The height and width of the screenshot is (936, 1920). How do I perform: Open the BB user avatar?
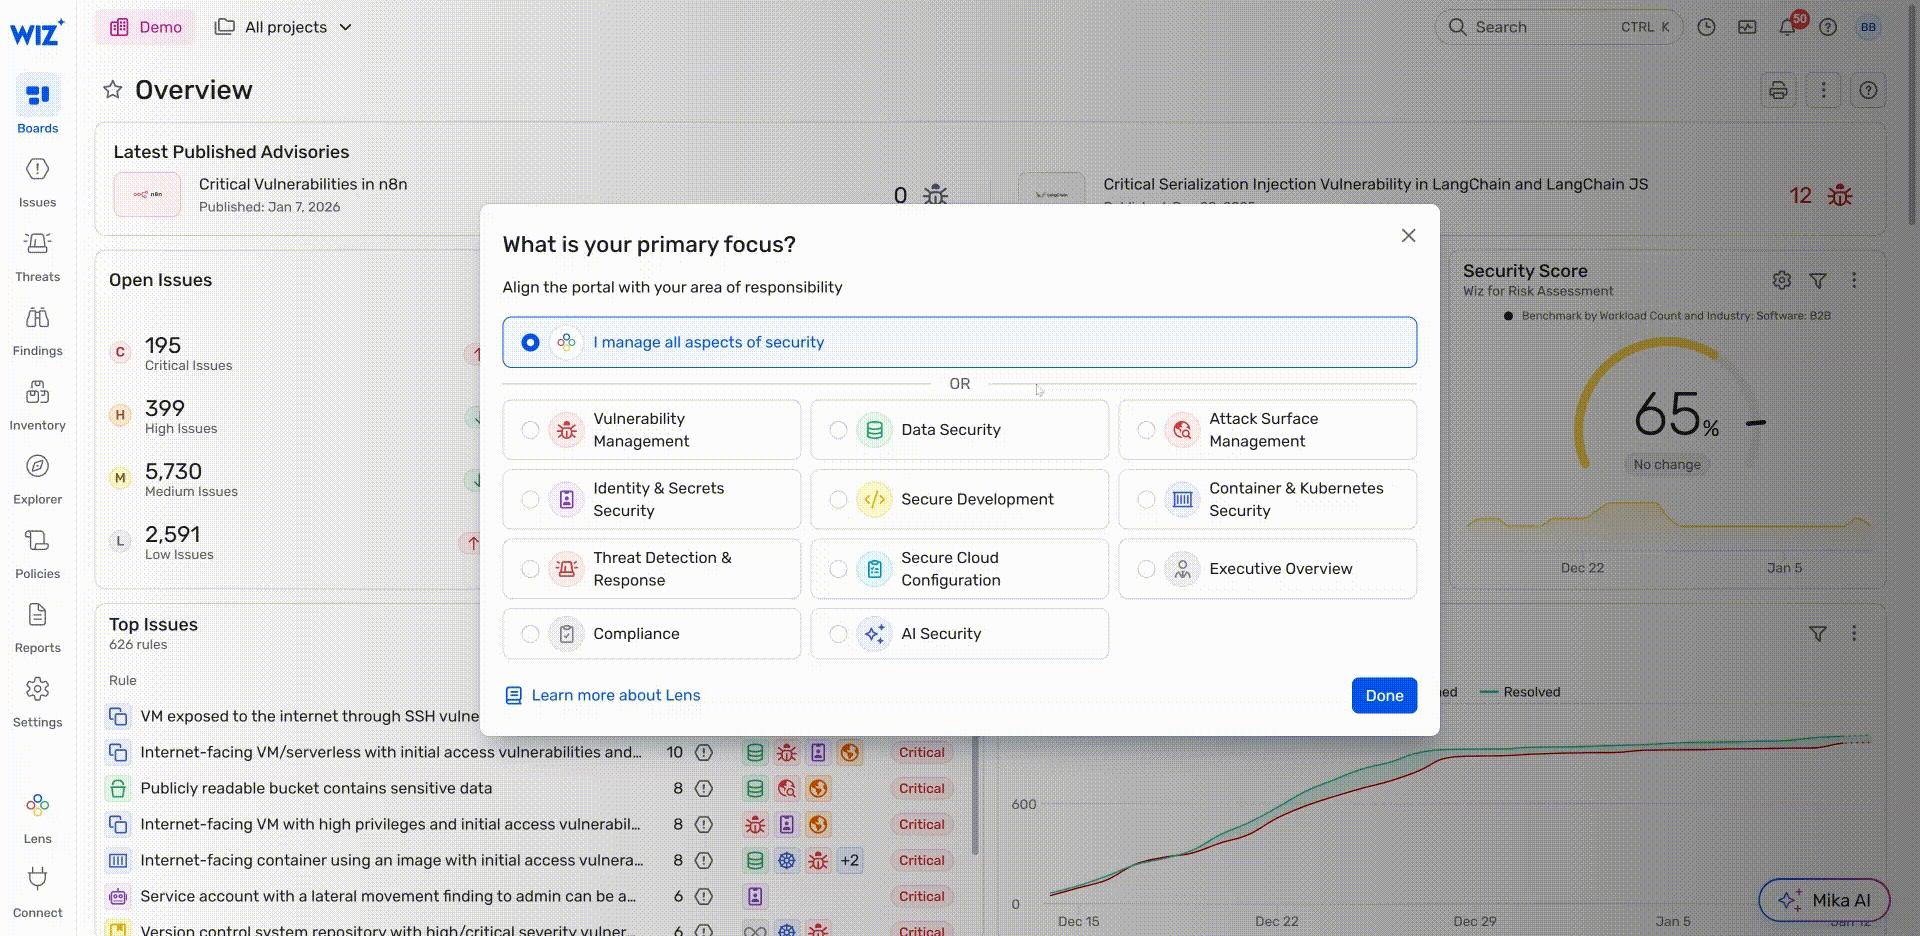1868,27
